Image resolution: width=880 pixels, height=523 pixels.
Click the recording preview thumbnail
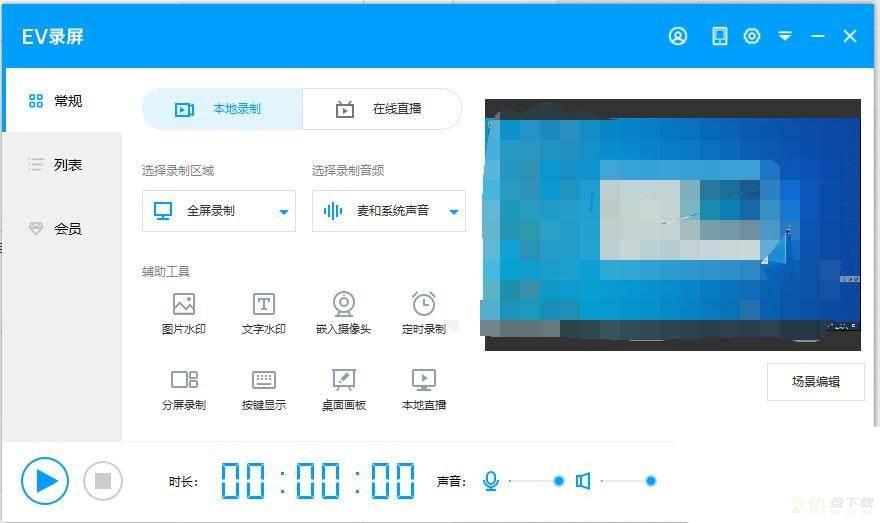click(672, 225)
